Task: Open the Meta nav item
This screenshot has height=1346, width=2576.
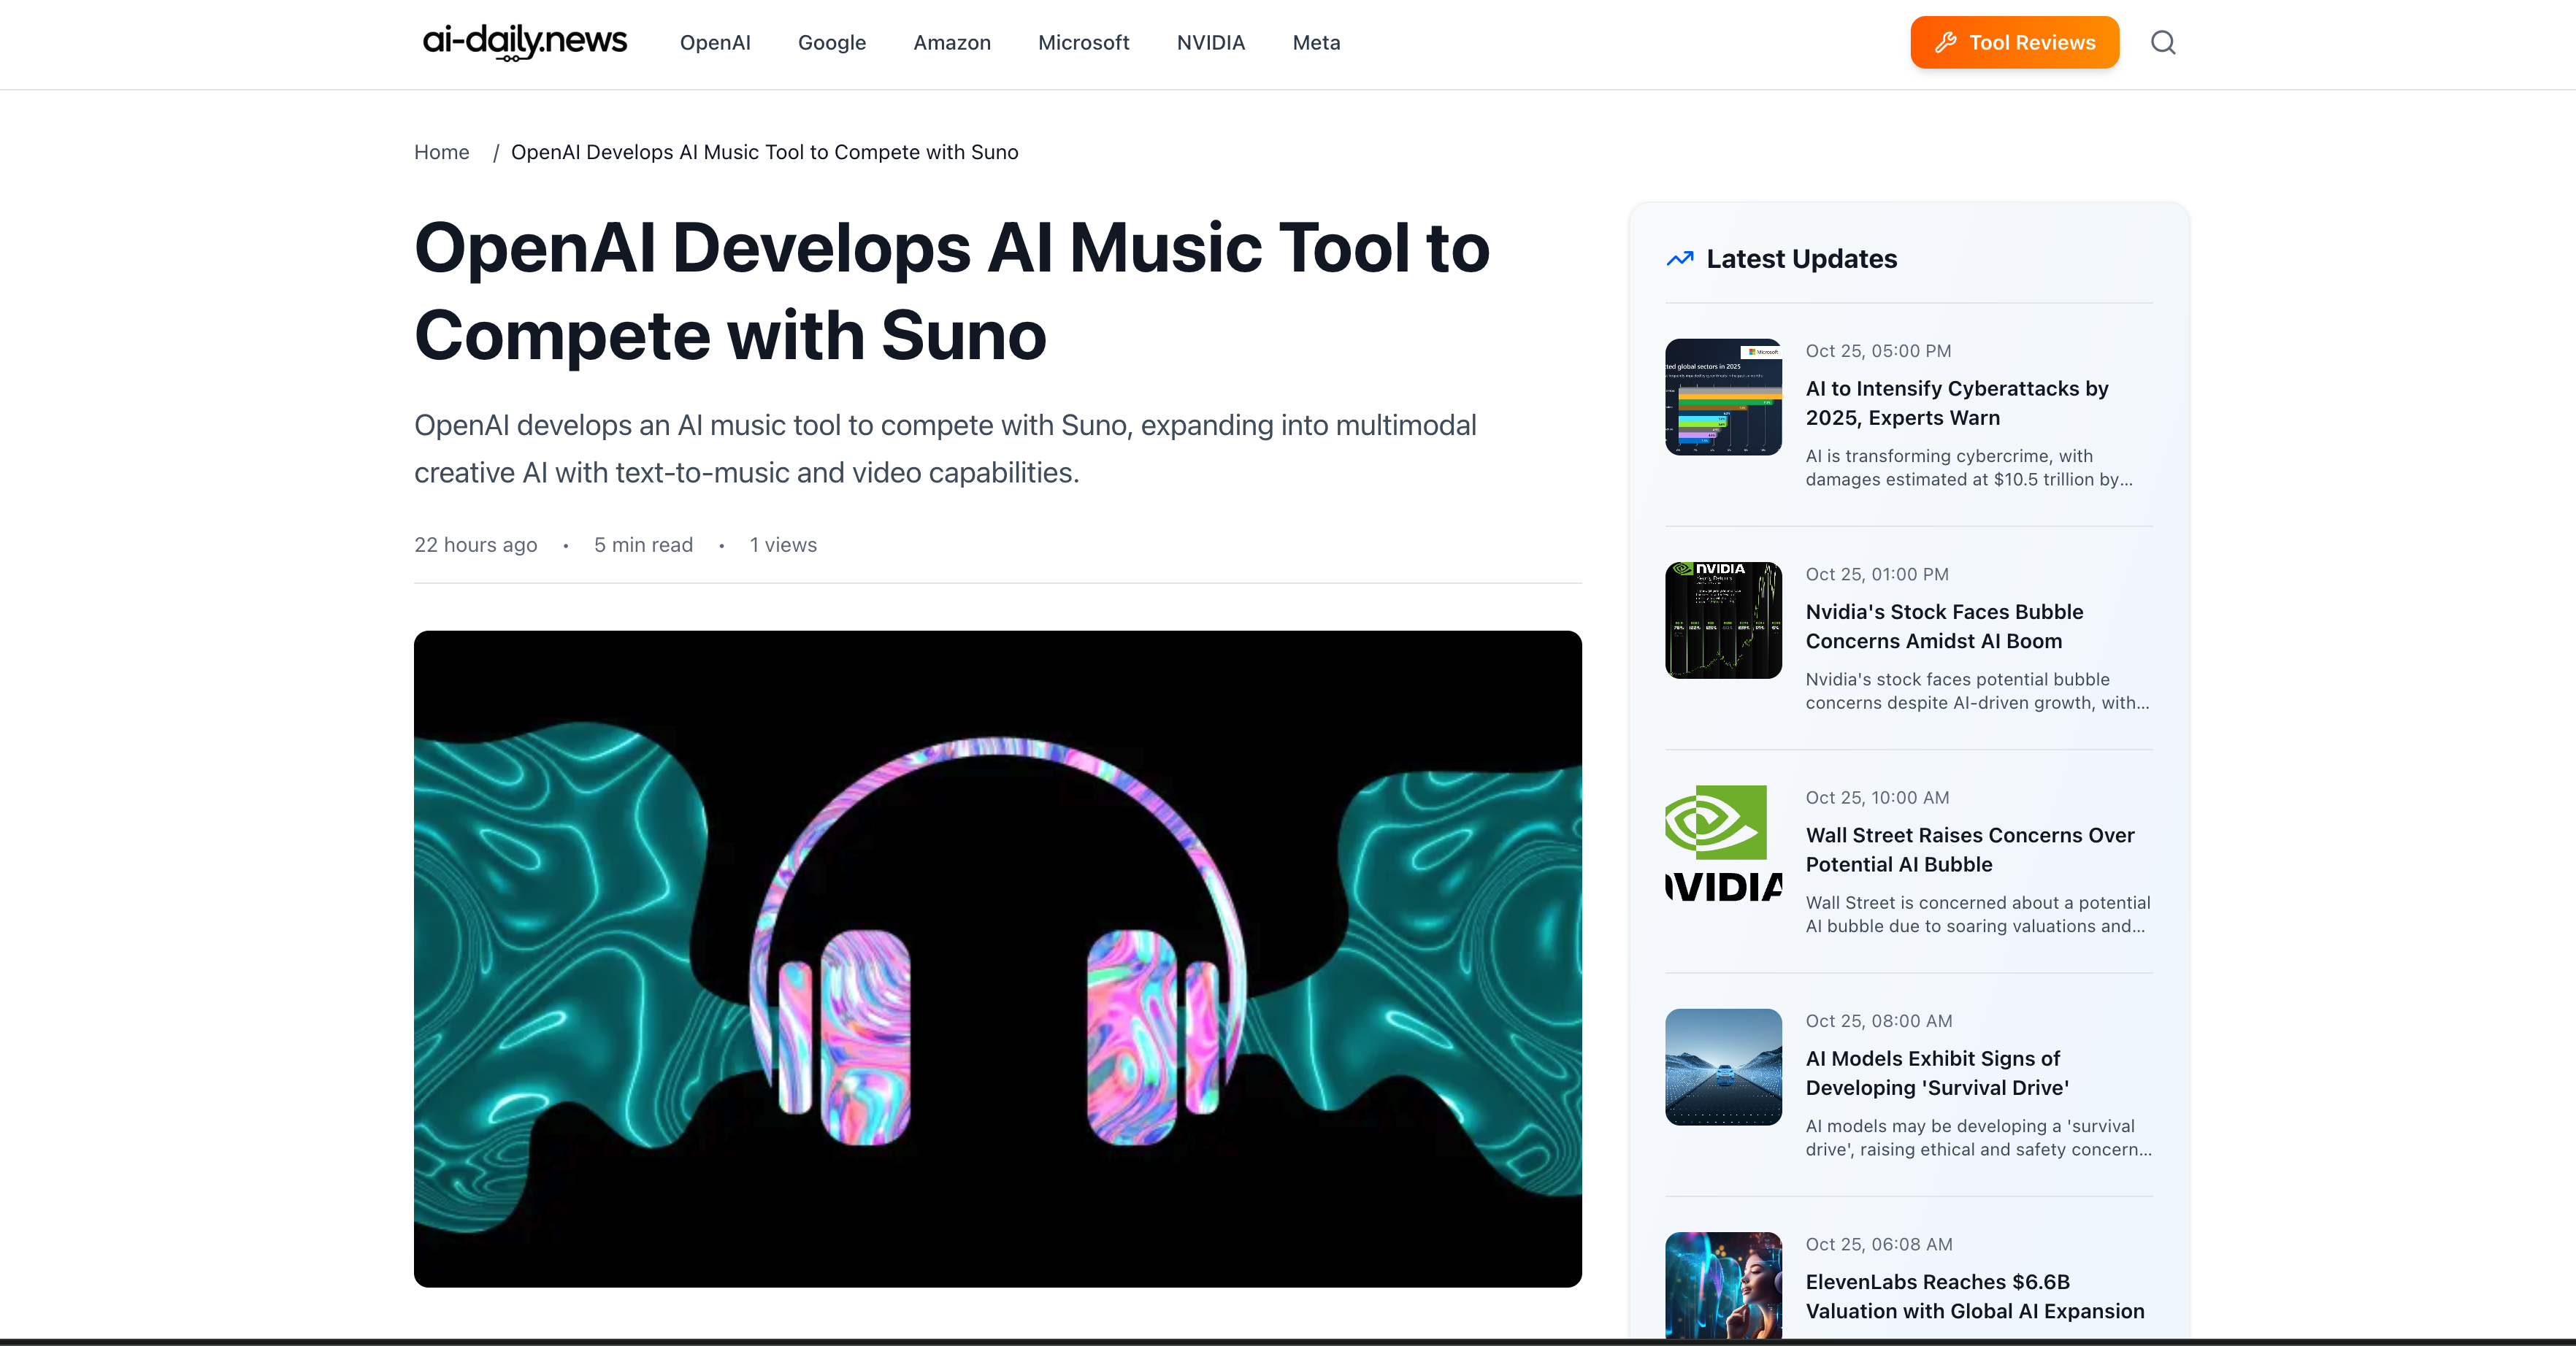Action: pyautogui.click(x=1315, y=42)
